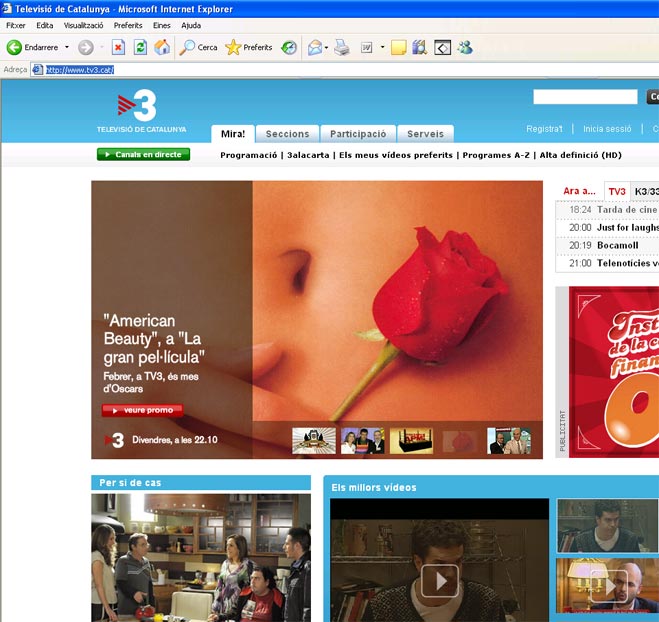The image size is (659, 622).
Task: Open the History clock icon
Action: pos(289,47)
